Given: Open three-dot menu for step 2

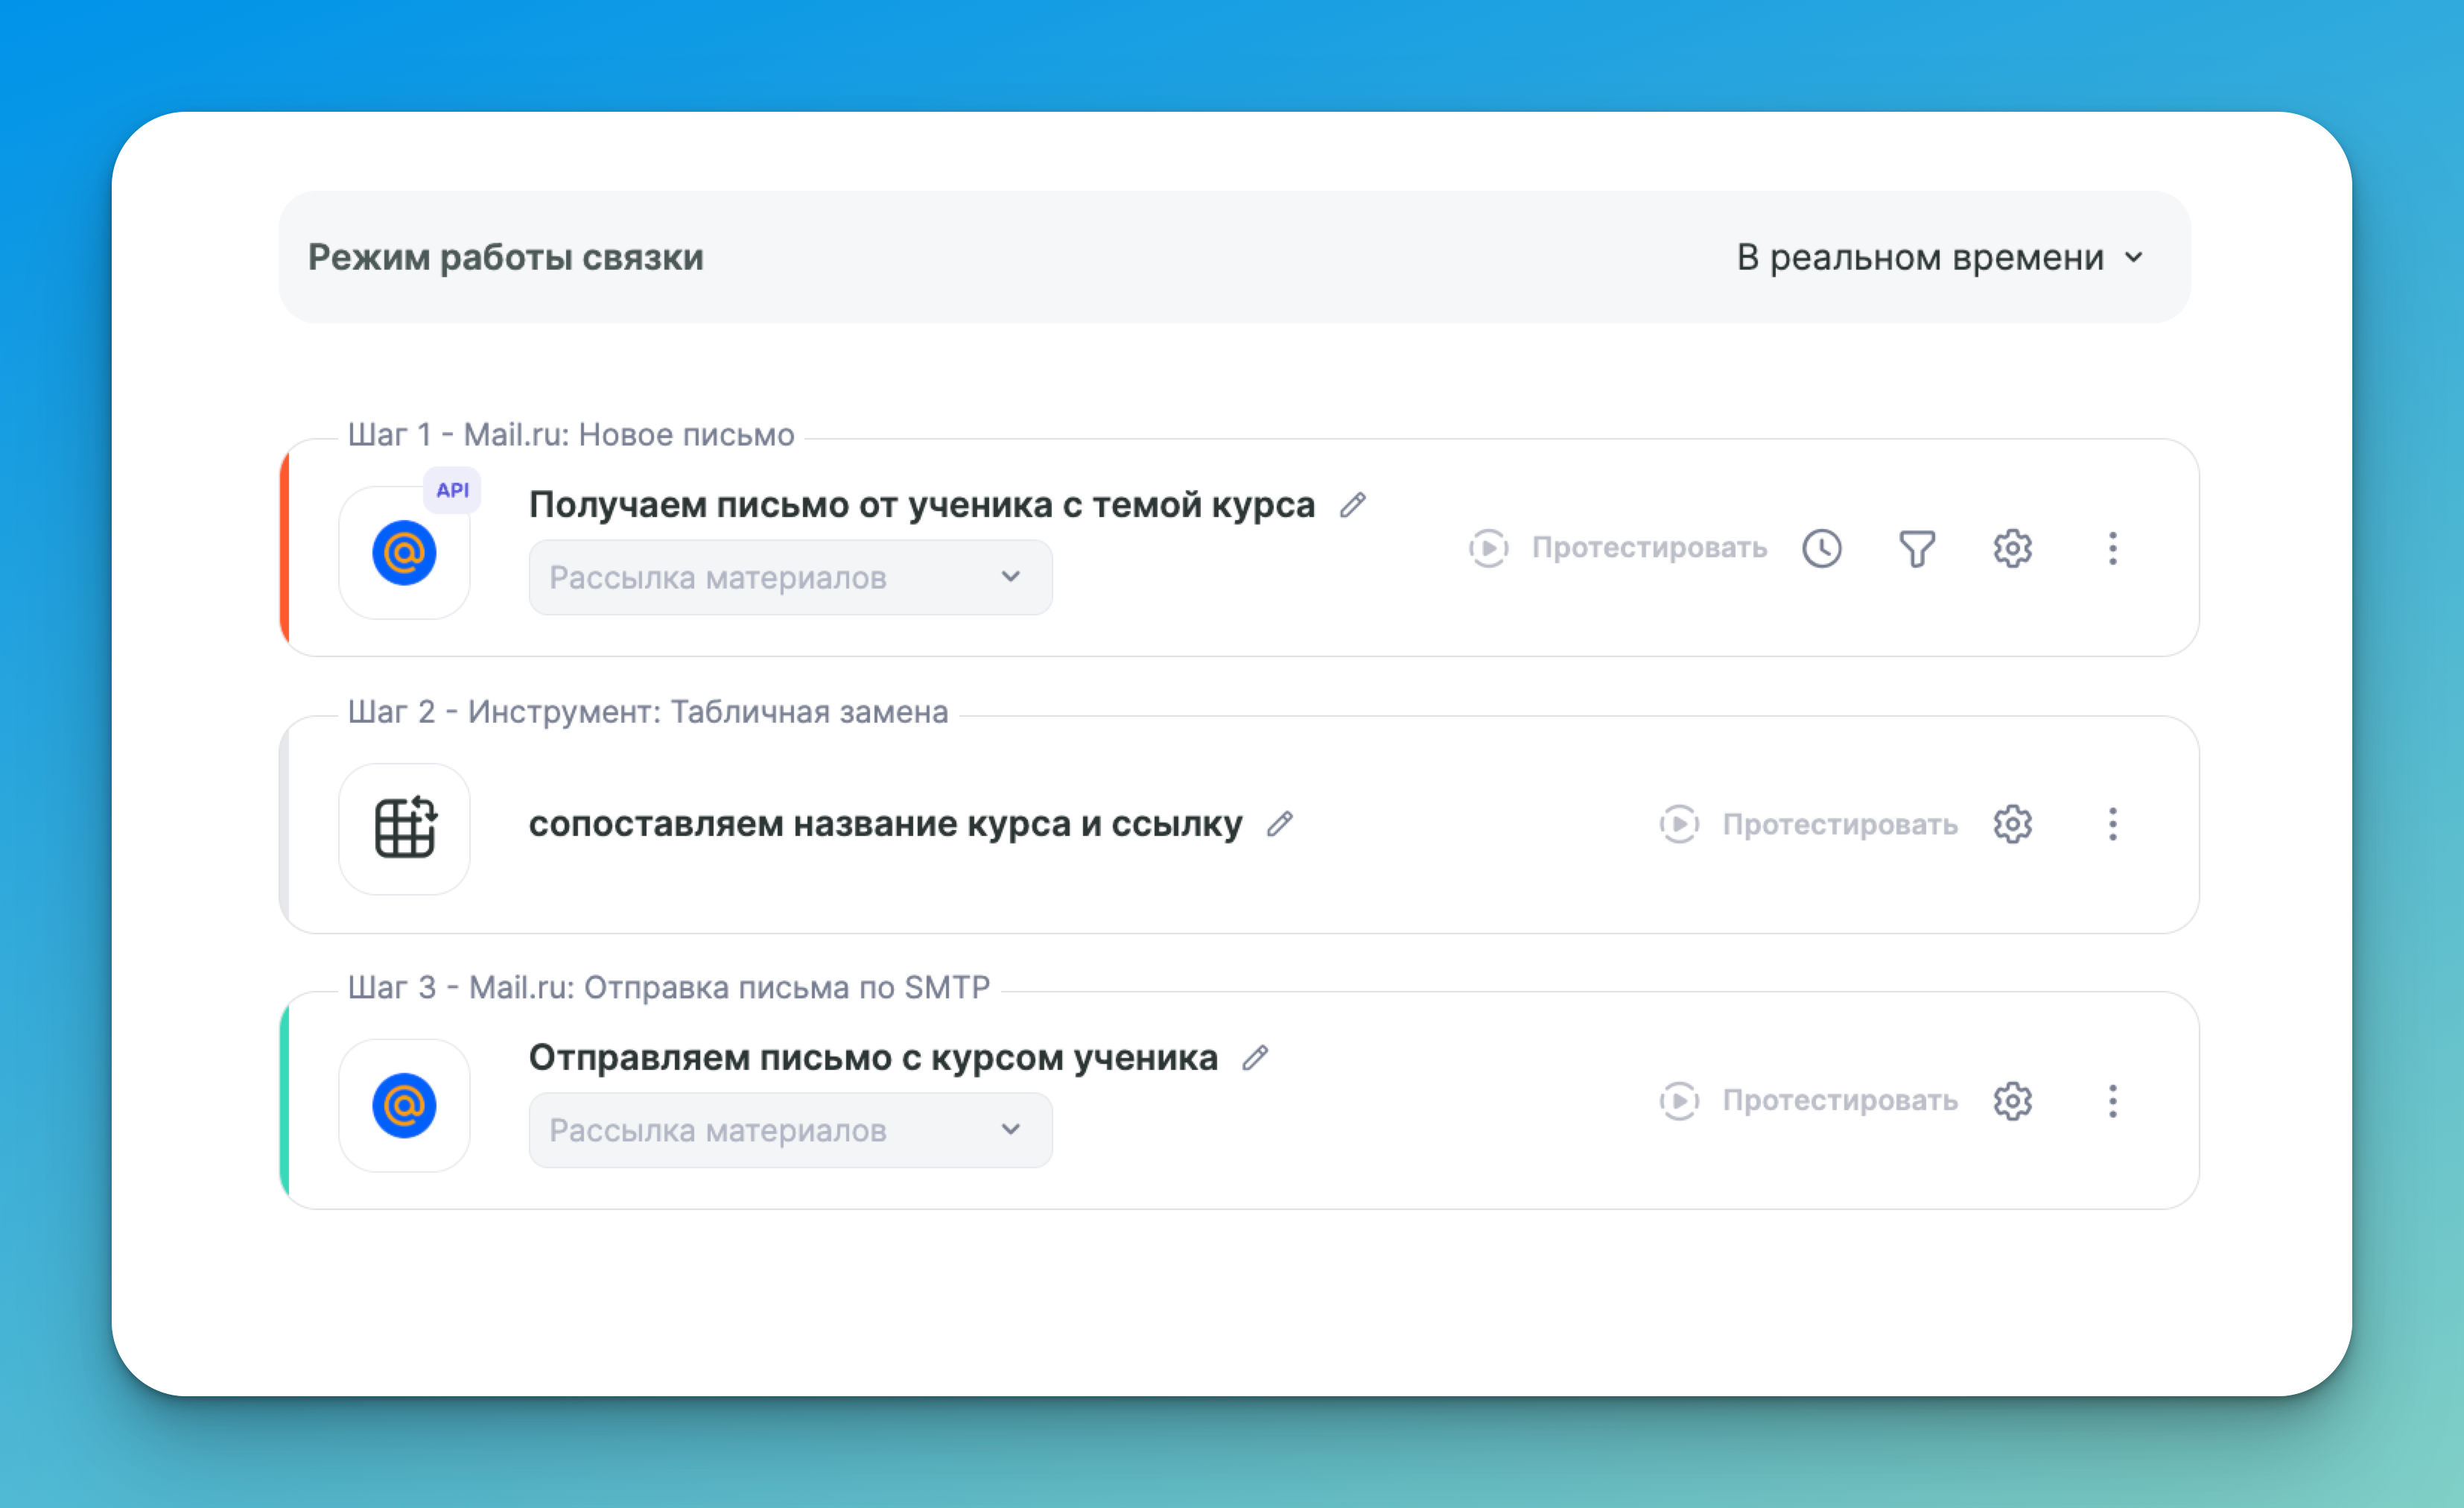Looking at the screenshot, I should [x=2112, y=824].
